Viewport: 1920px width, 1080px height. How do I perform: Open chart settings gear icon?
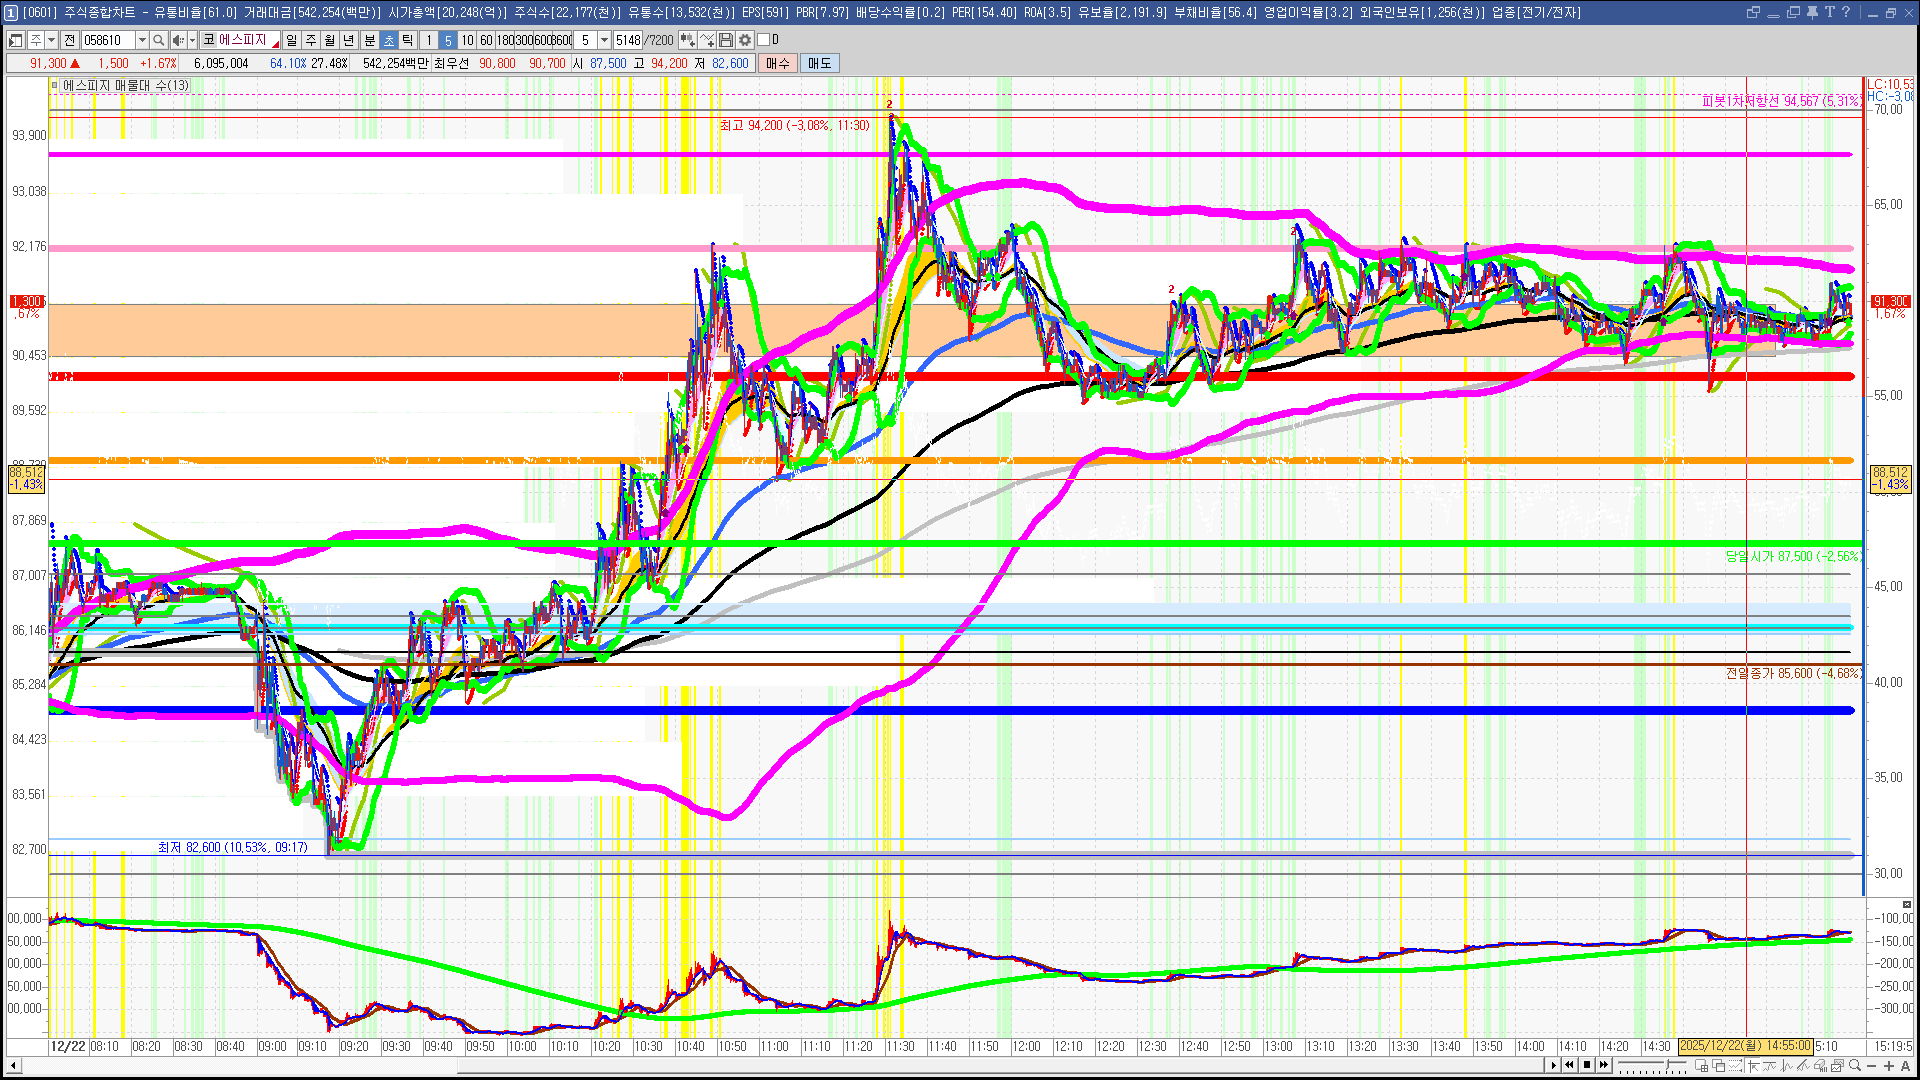coord(746,40)
